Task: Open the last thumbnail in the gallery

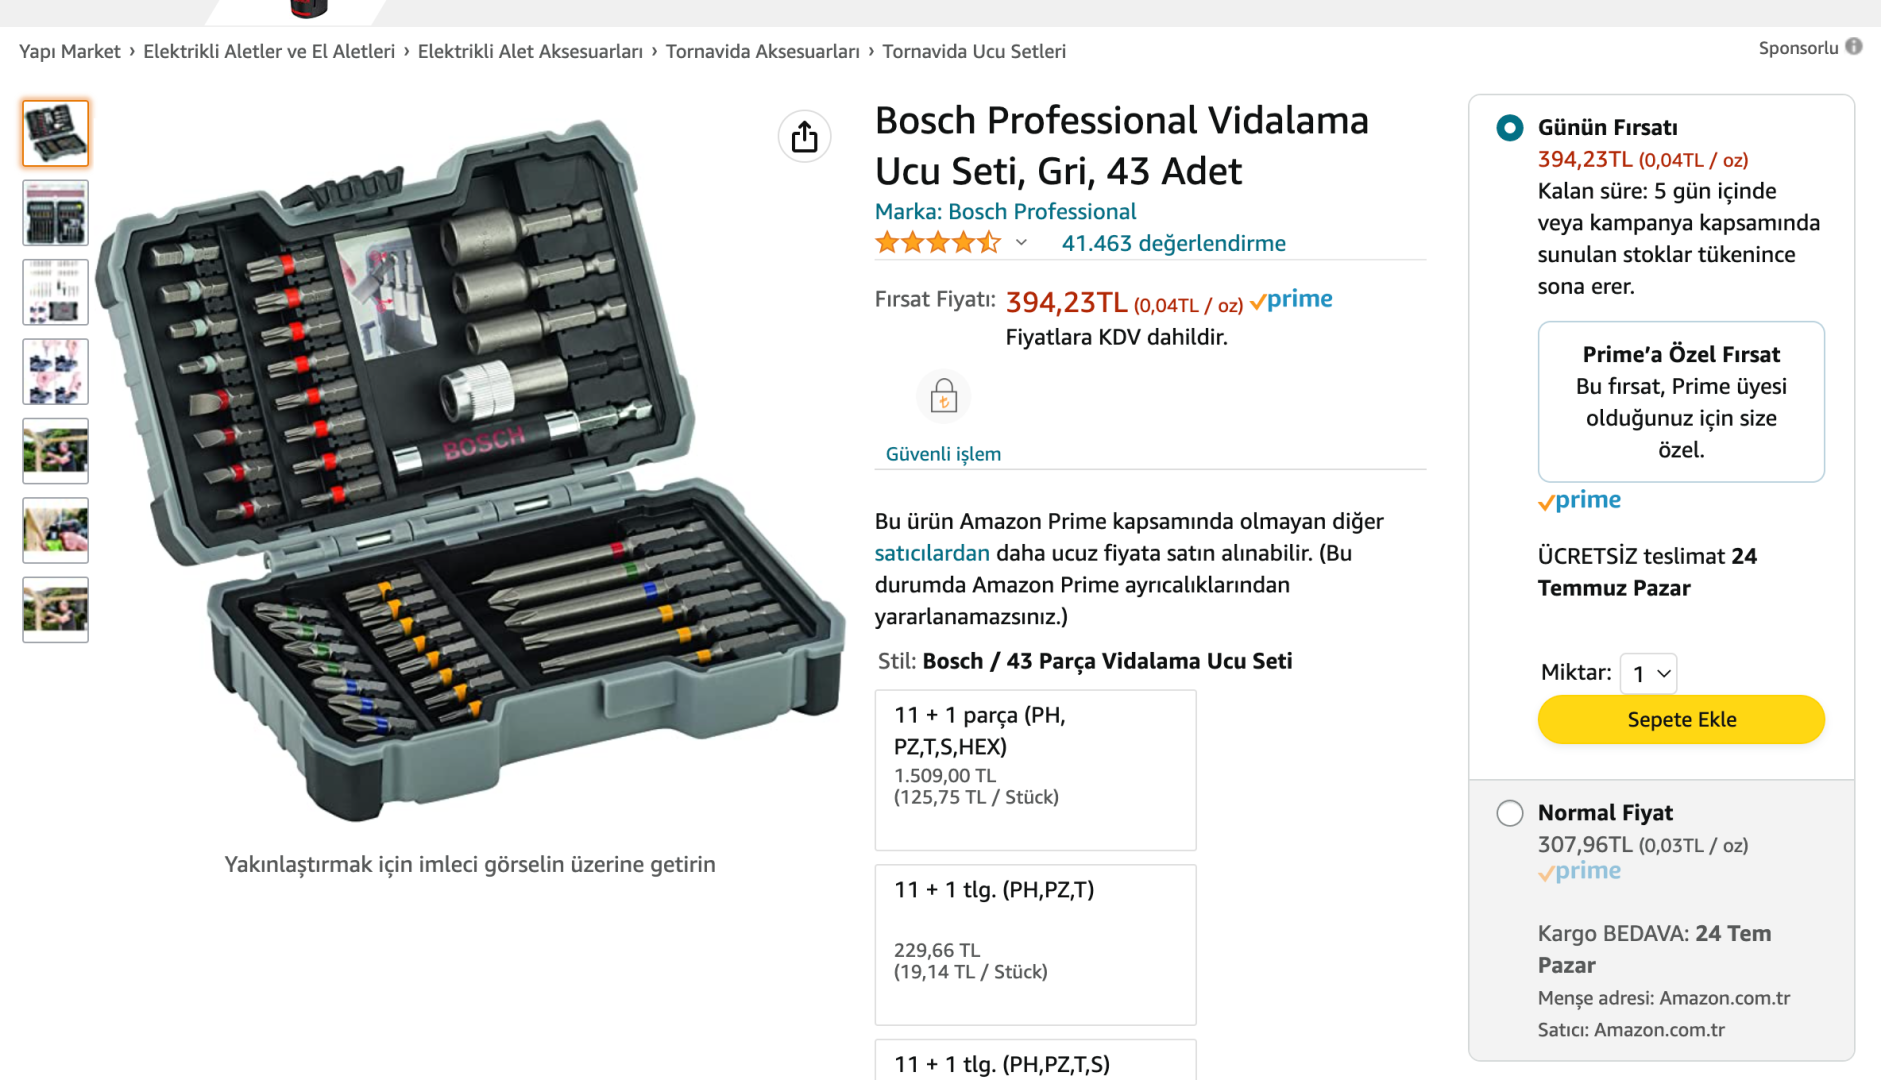Action: [56, 609]
